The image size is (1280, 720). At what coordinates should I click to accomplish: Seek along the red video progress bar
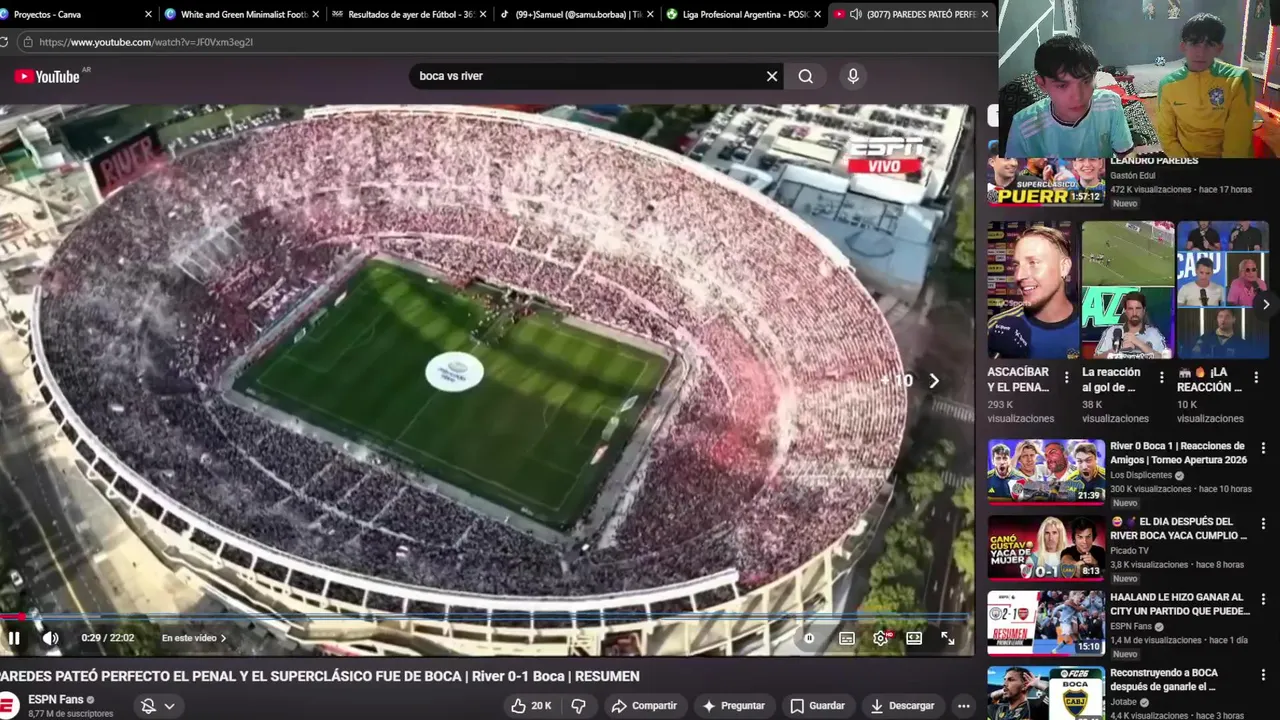tap(485, 617)
